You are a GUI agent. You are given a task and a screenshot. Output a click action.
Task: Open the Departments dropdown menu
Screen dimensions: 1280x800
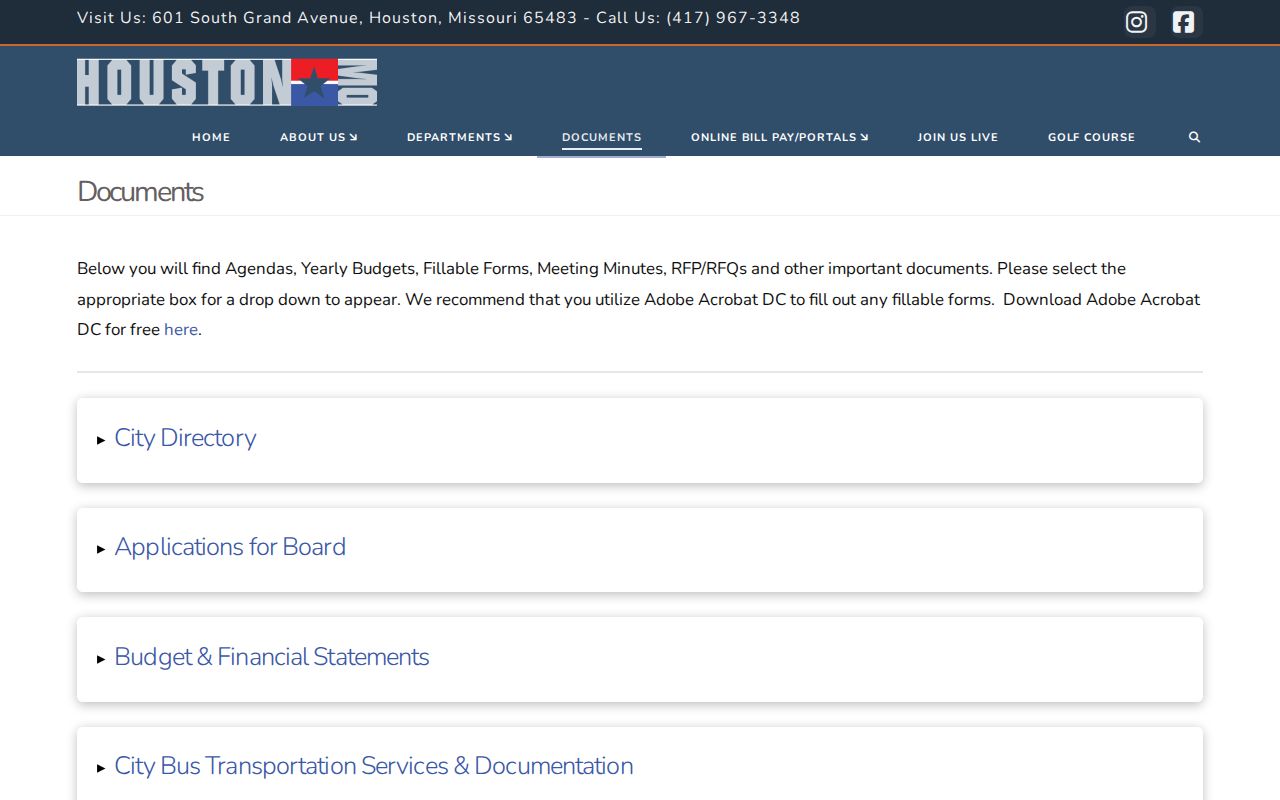point(459,137)
